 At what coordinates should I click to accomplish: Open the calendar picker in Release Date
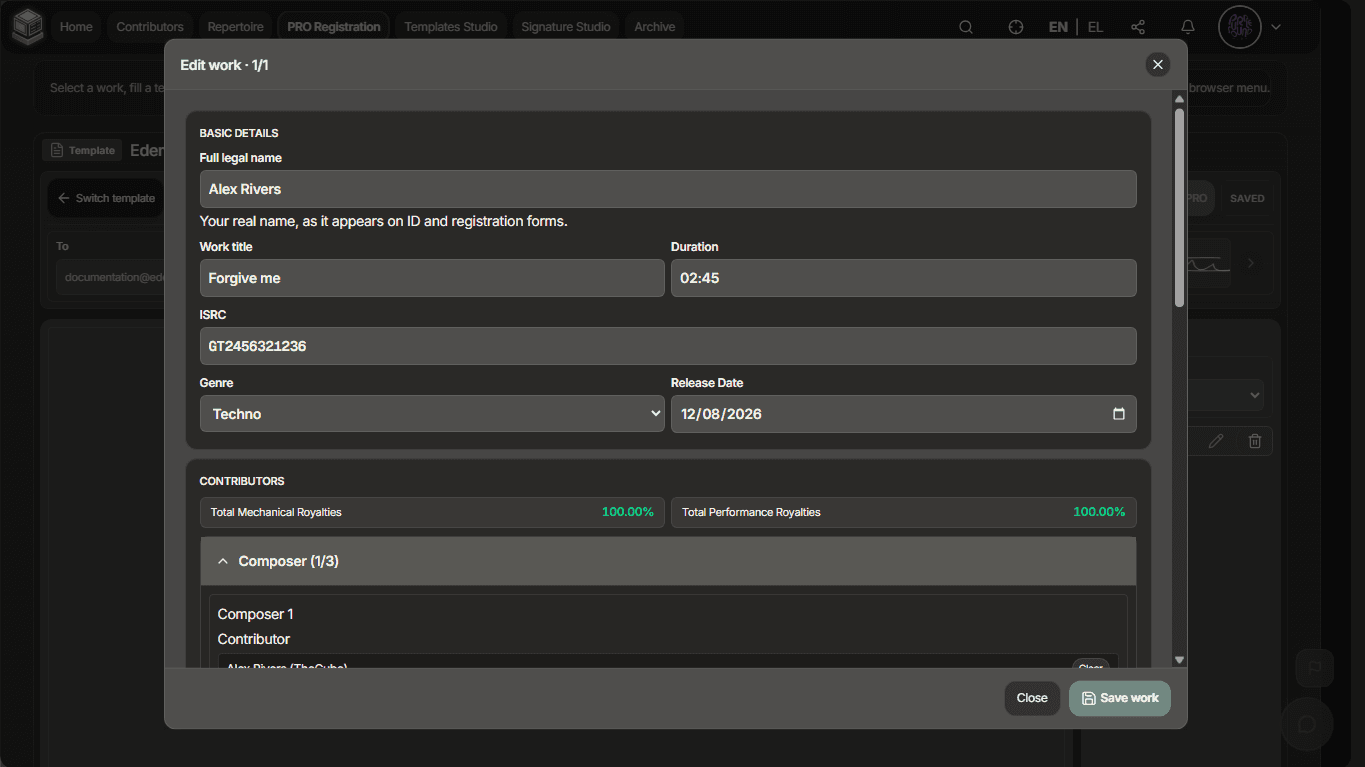1119,414
